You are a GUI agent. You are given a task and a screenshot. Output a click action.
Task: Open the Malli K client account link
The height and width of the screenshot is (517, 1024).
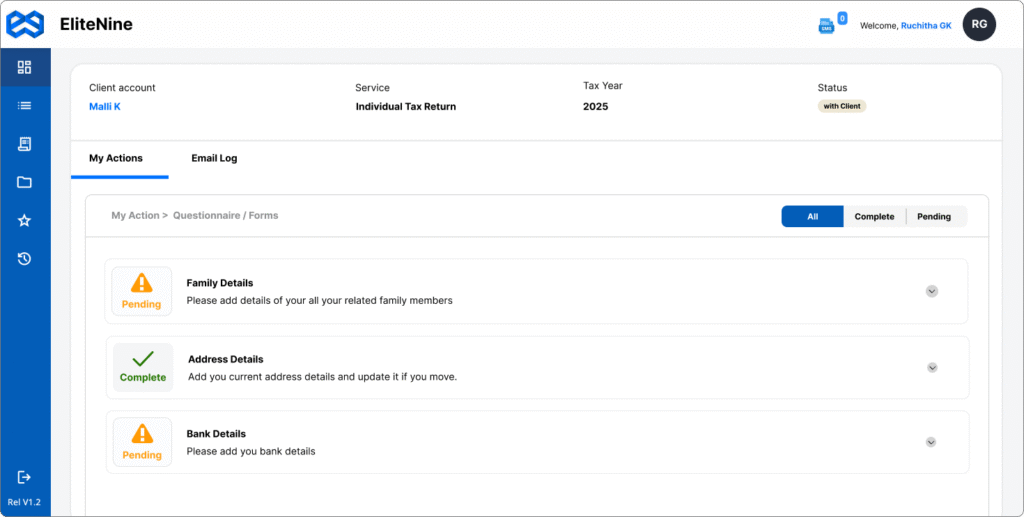(105, 107)
